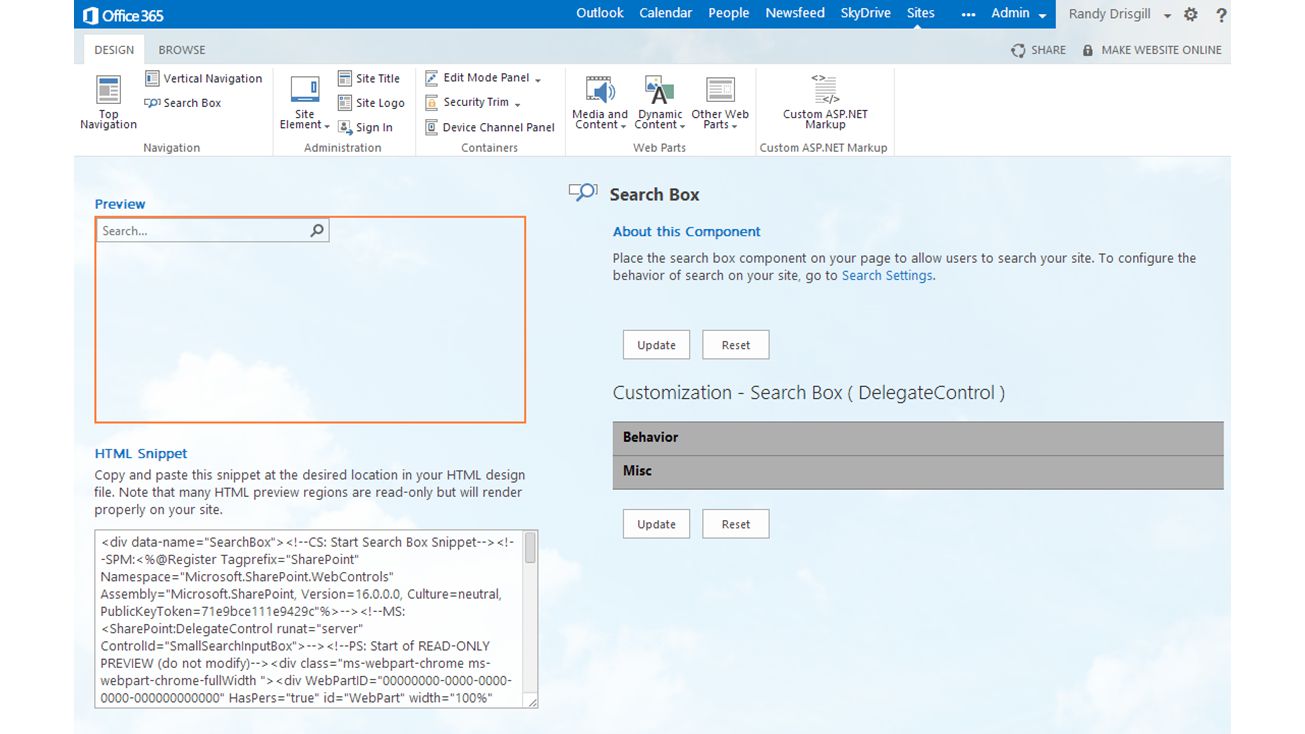The image size is (1305, 734).
Task: Open Calendar from the top bar
Action: pos(666,13)
